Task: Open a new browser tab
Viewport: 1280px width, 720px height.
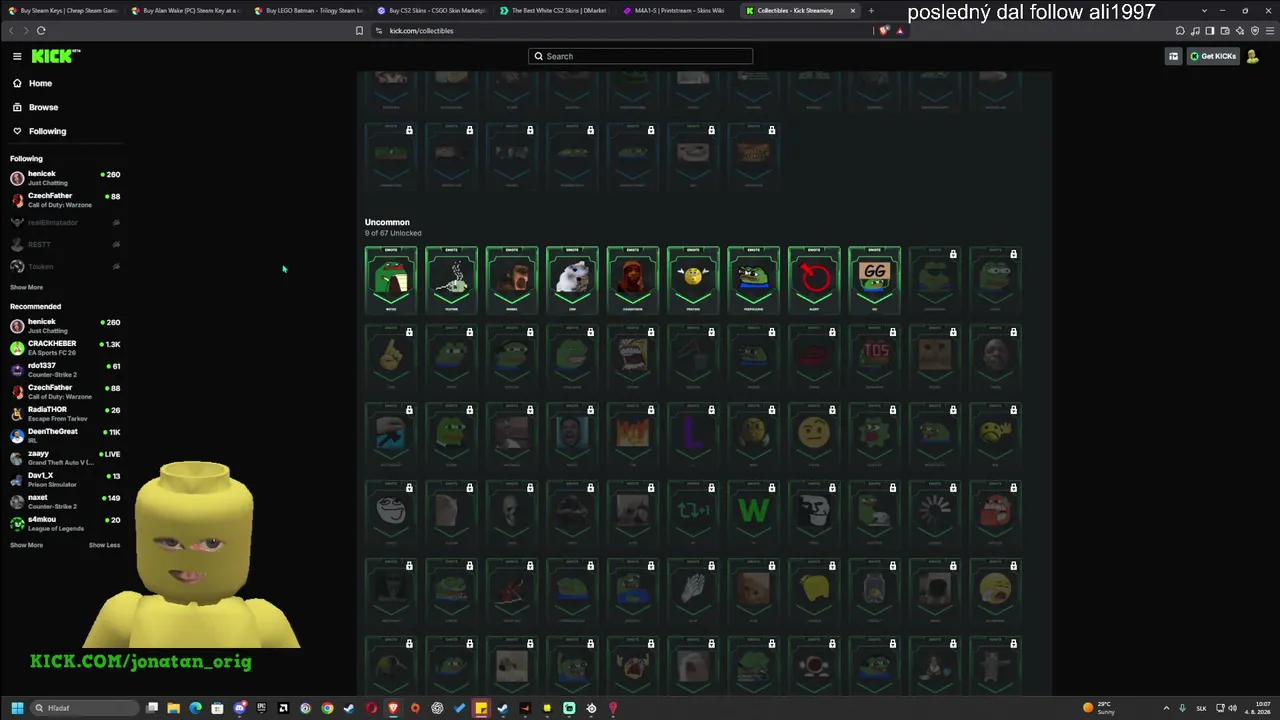Action: coord(871,11)
